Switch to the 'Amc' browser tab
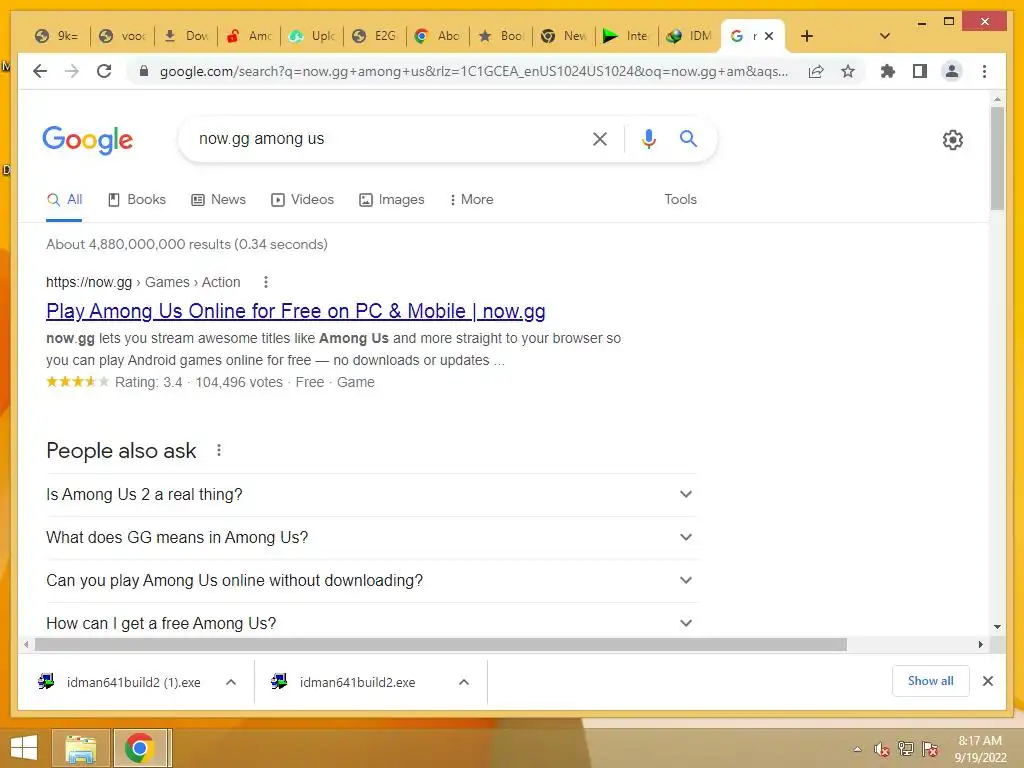The image size is (1024, 768). click(x=249, y=36)
